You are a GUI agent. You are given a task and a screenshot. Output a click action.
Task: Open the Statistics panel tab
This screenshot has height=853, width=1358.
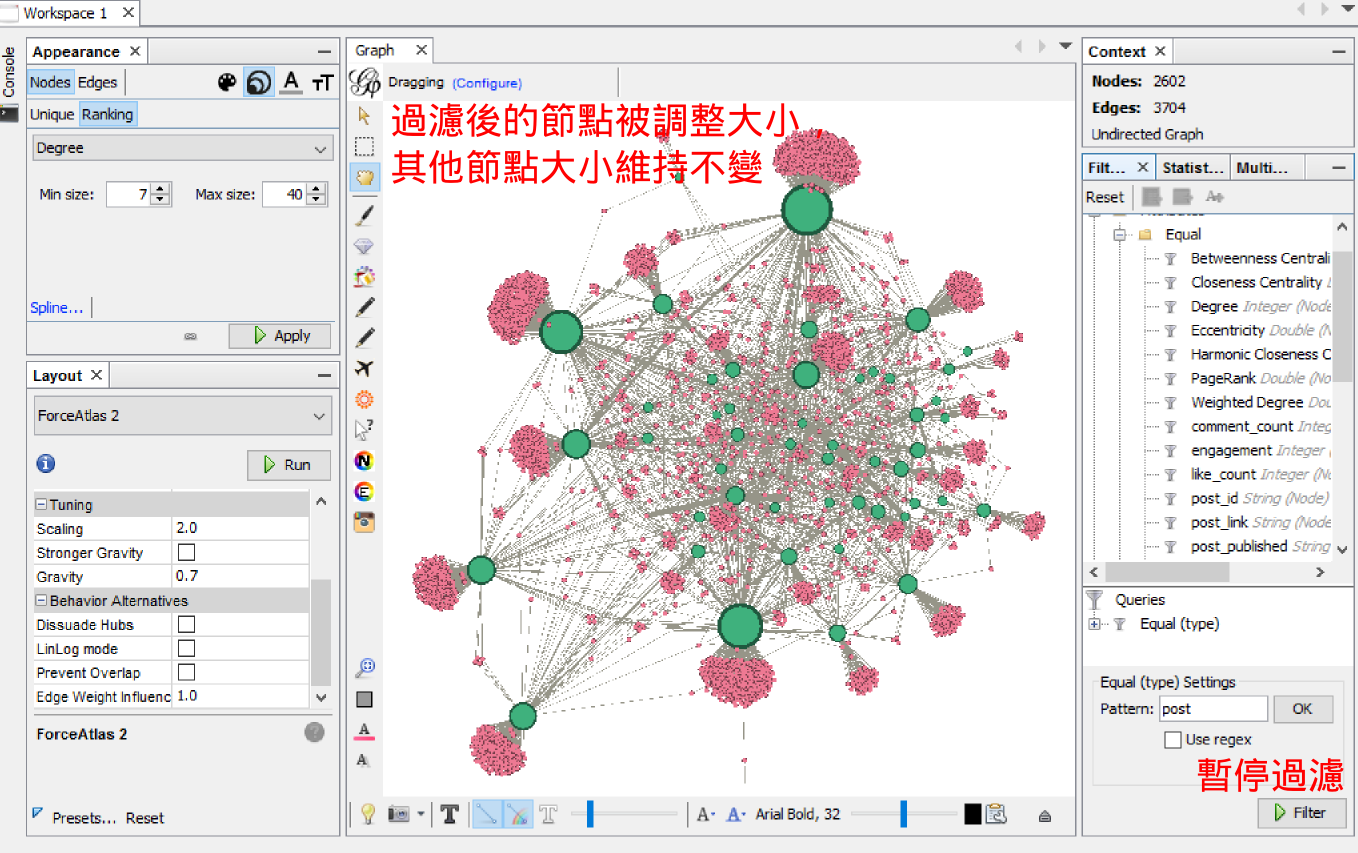(x=1192, y=167)
